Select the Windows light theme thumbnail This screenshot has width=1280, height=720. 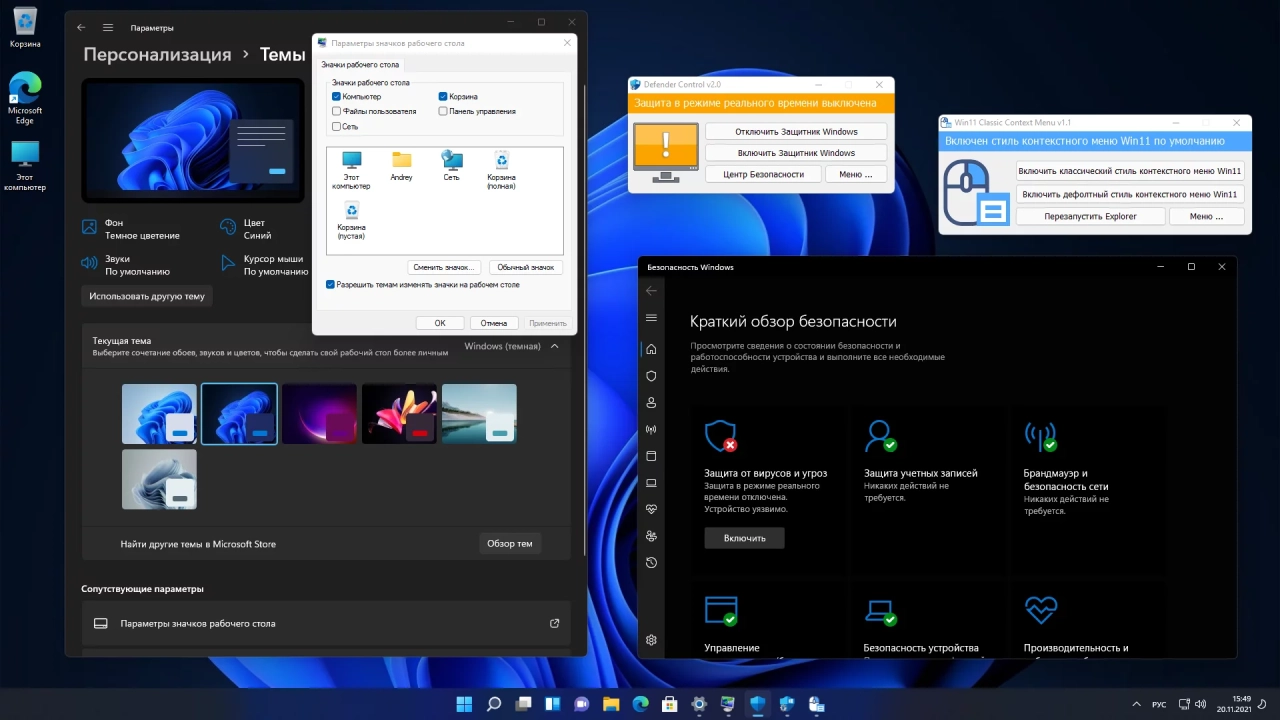tap(159, 414)
